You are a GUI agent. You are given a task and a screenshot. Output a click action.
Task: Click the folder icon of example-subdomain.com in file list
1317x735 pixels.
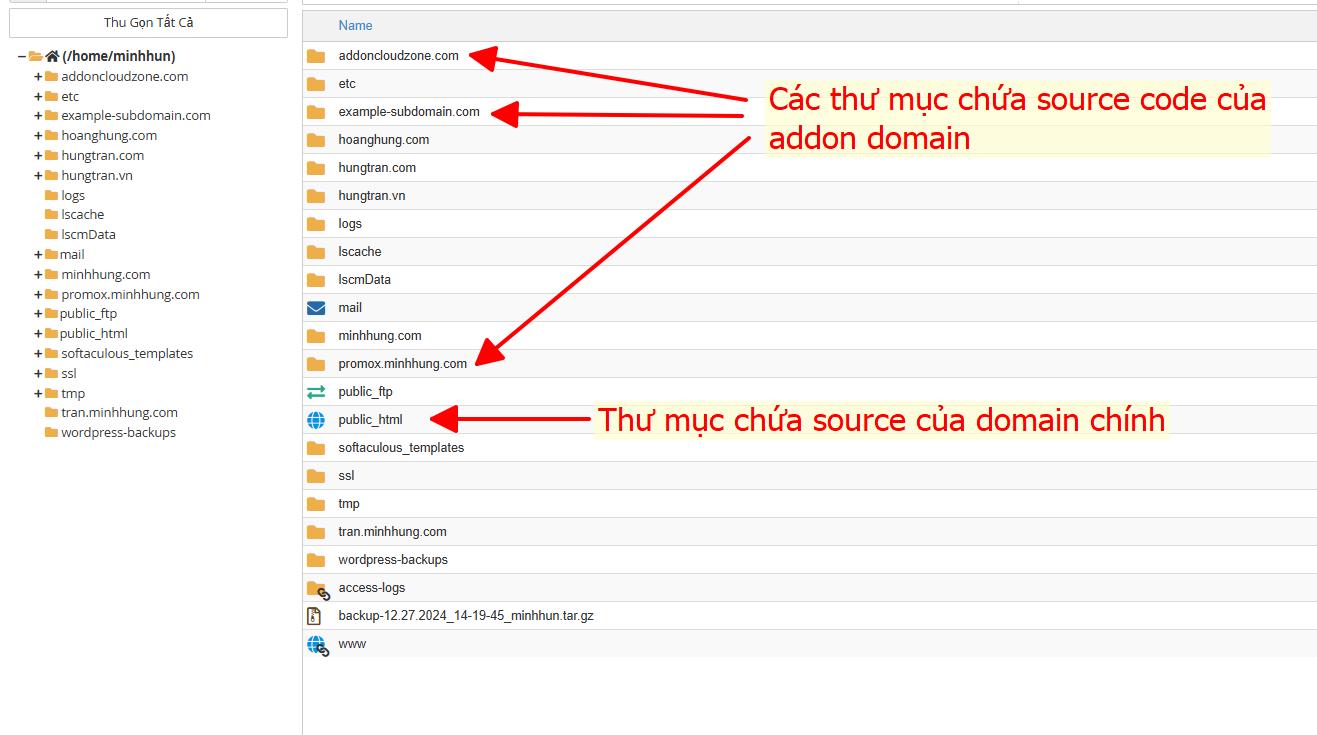pyautogui.click(x=316, y=112)
